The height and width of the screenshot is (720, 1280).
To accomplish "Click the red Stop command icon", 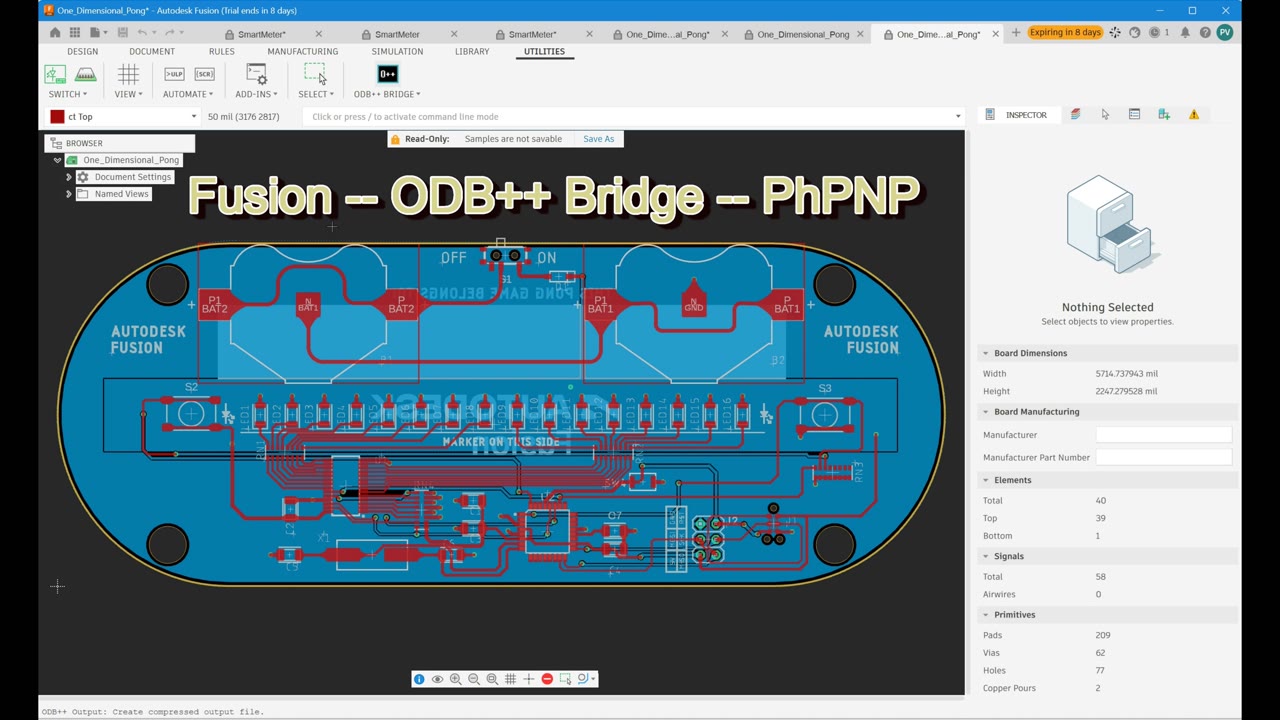I will [546, 679].
